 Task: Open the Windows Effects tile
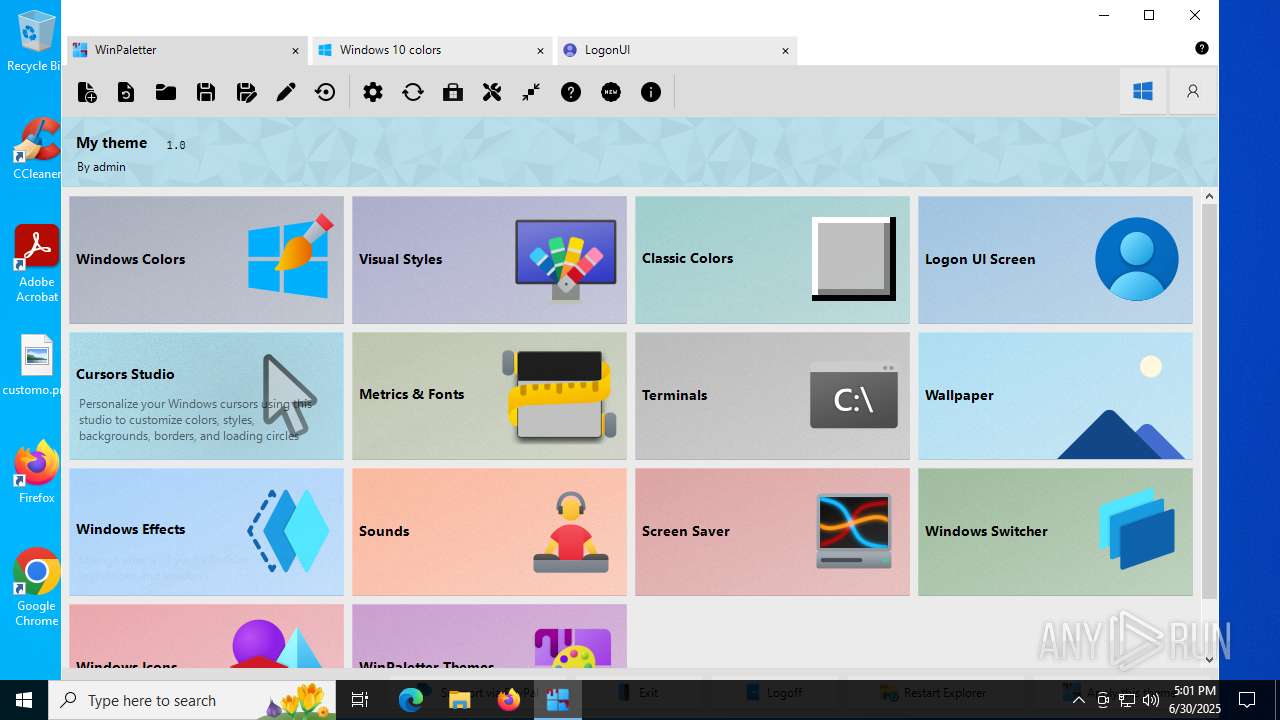[x=206, y=532]
